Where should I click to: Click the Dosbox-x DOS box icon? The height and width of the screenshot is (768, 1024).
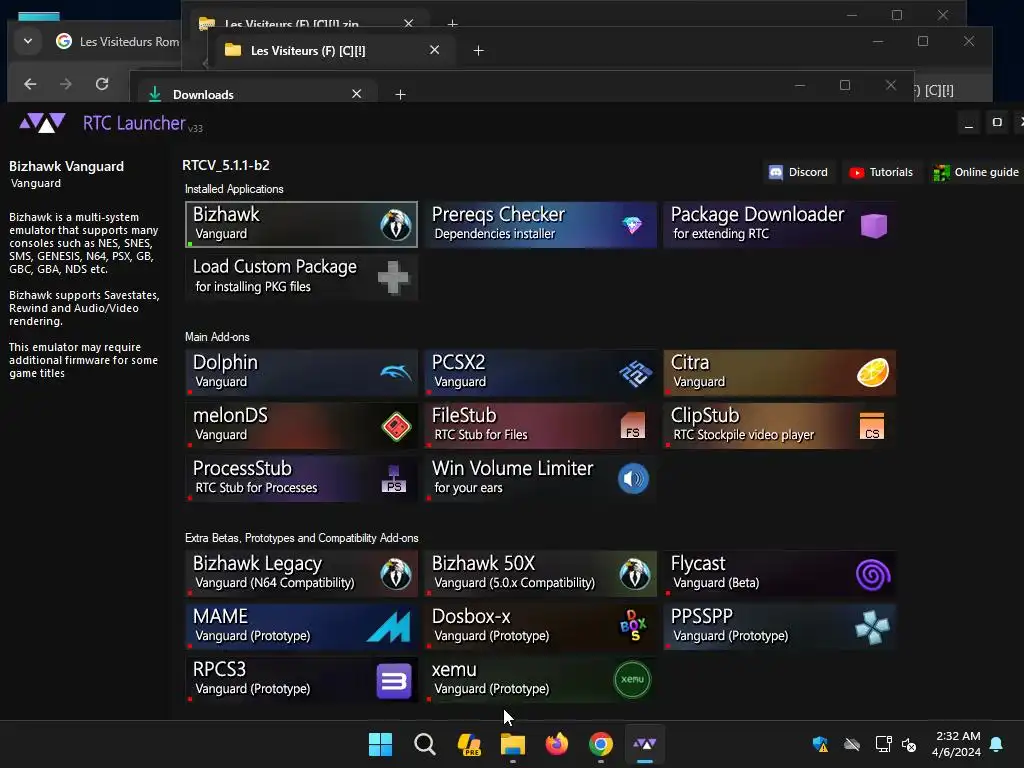(x=633, y=626)
